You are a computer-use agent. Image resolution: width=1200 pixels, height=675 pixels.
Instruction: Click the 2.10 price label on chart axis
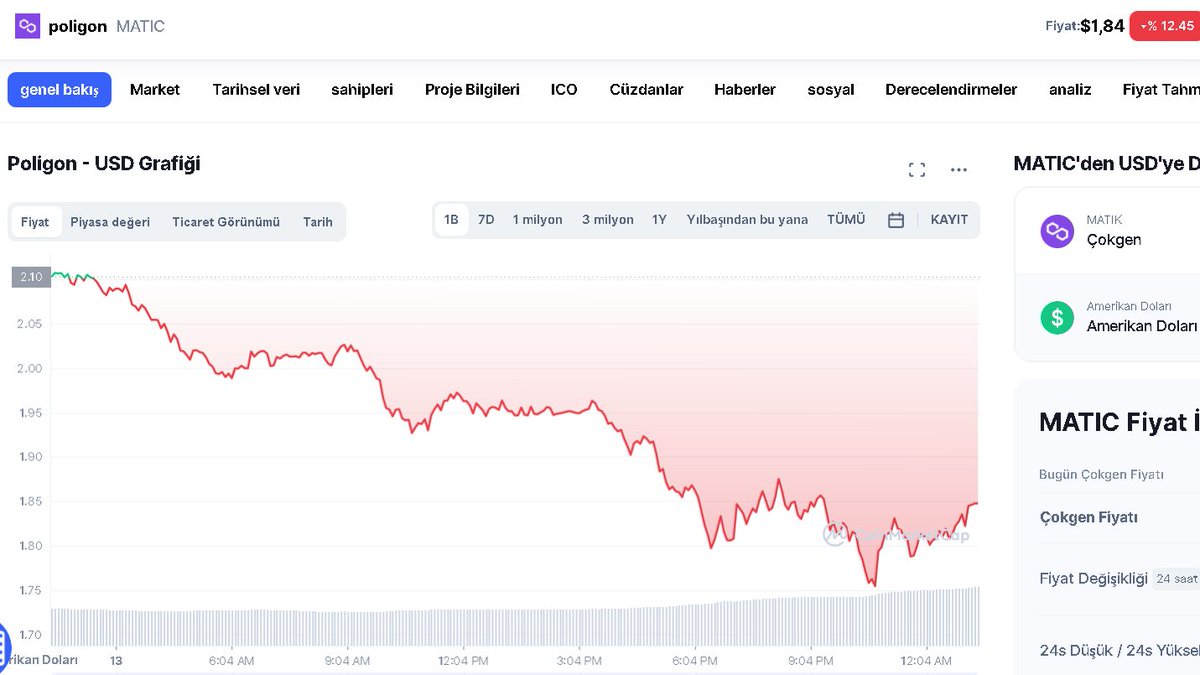pos(31,277)
